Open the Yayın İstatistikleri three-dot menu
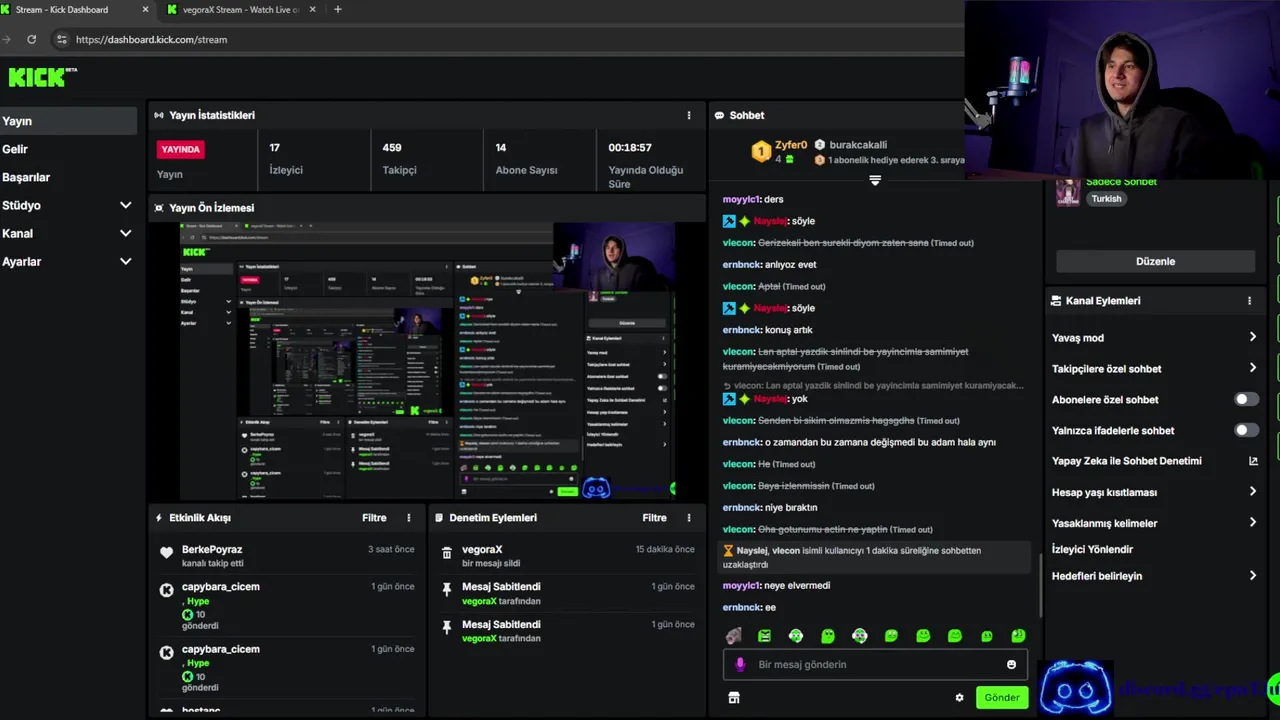This screenshot has height=720, width=1280. (688, 115)
